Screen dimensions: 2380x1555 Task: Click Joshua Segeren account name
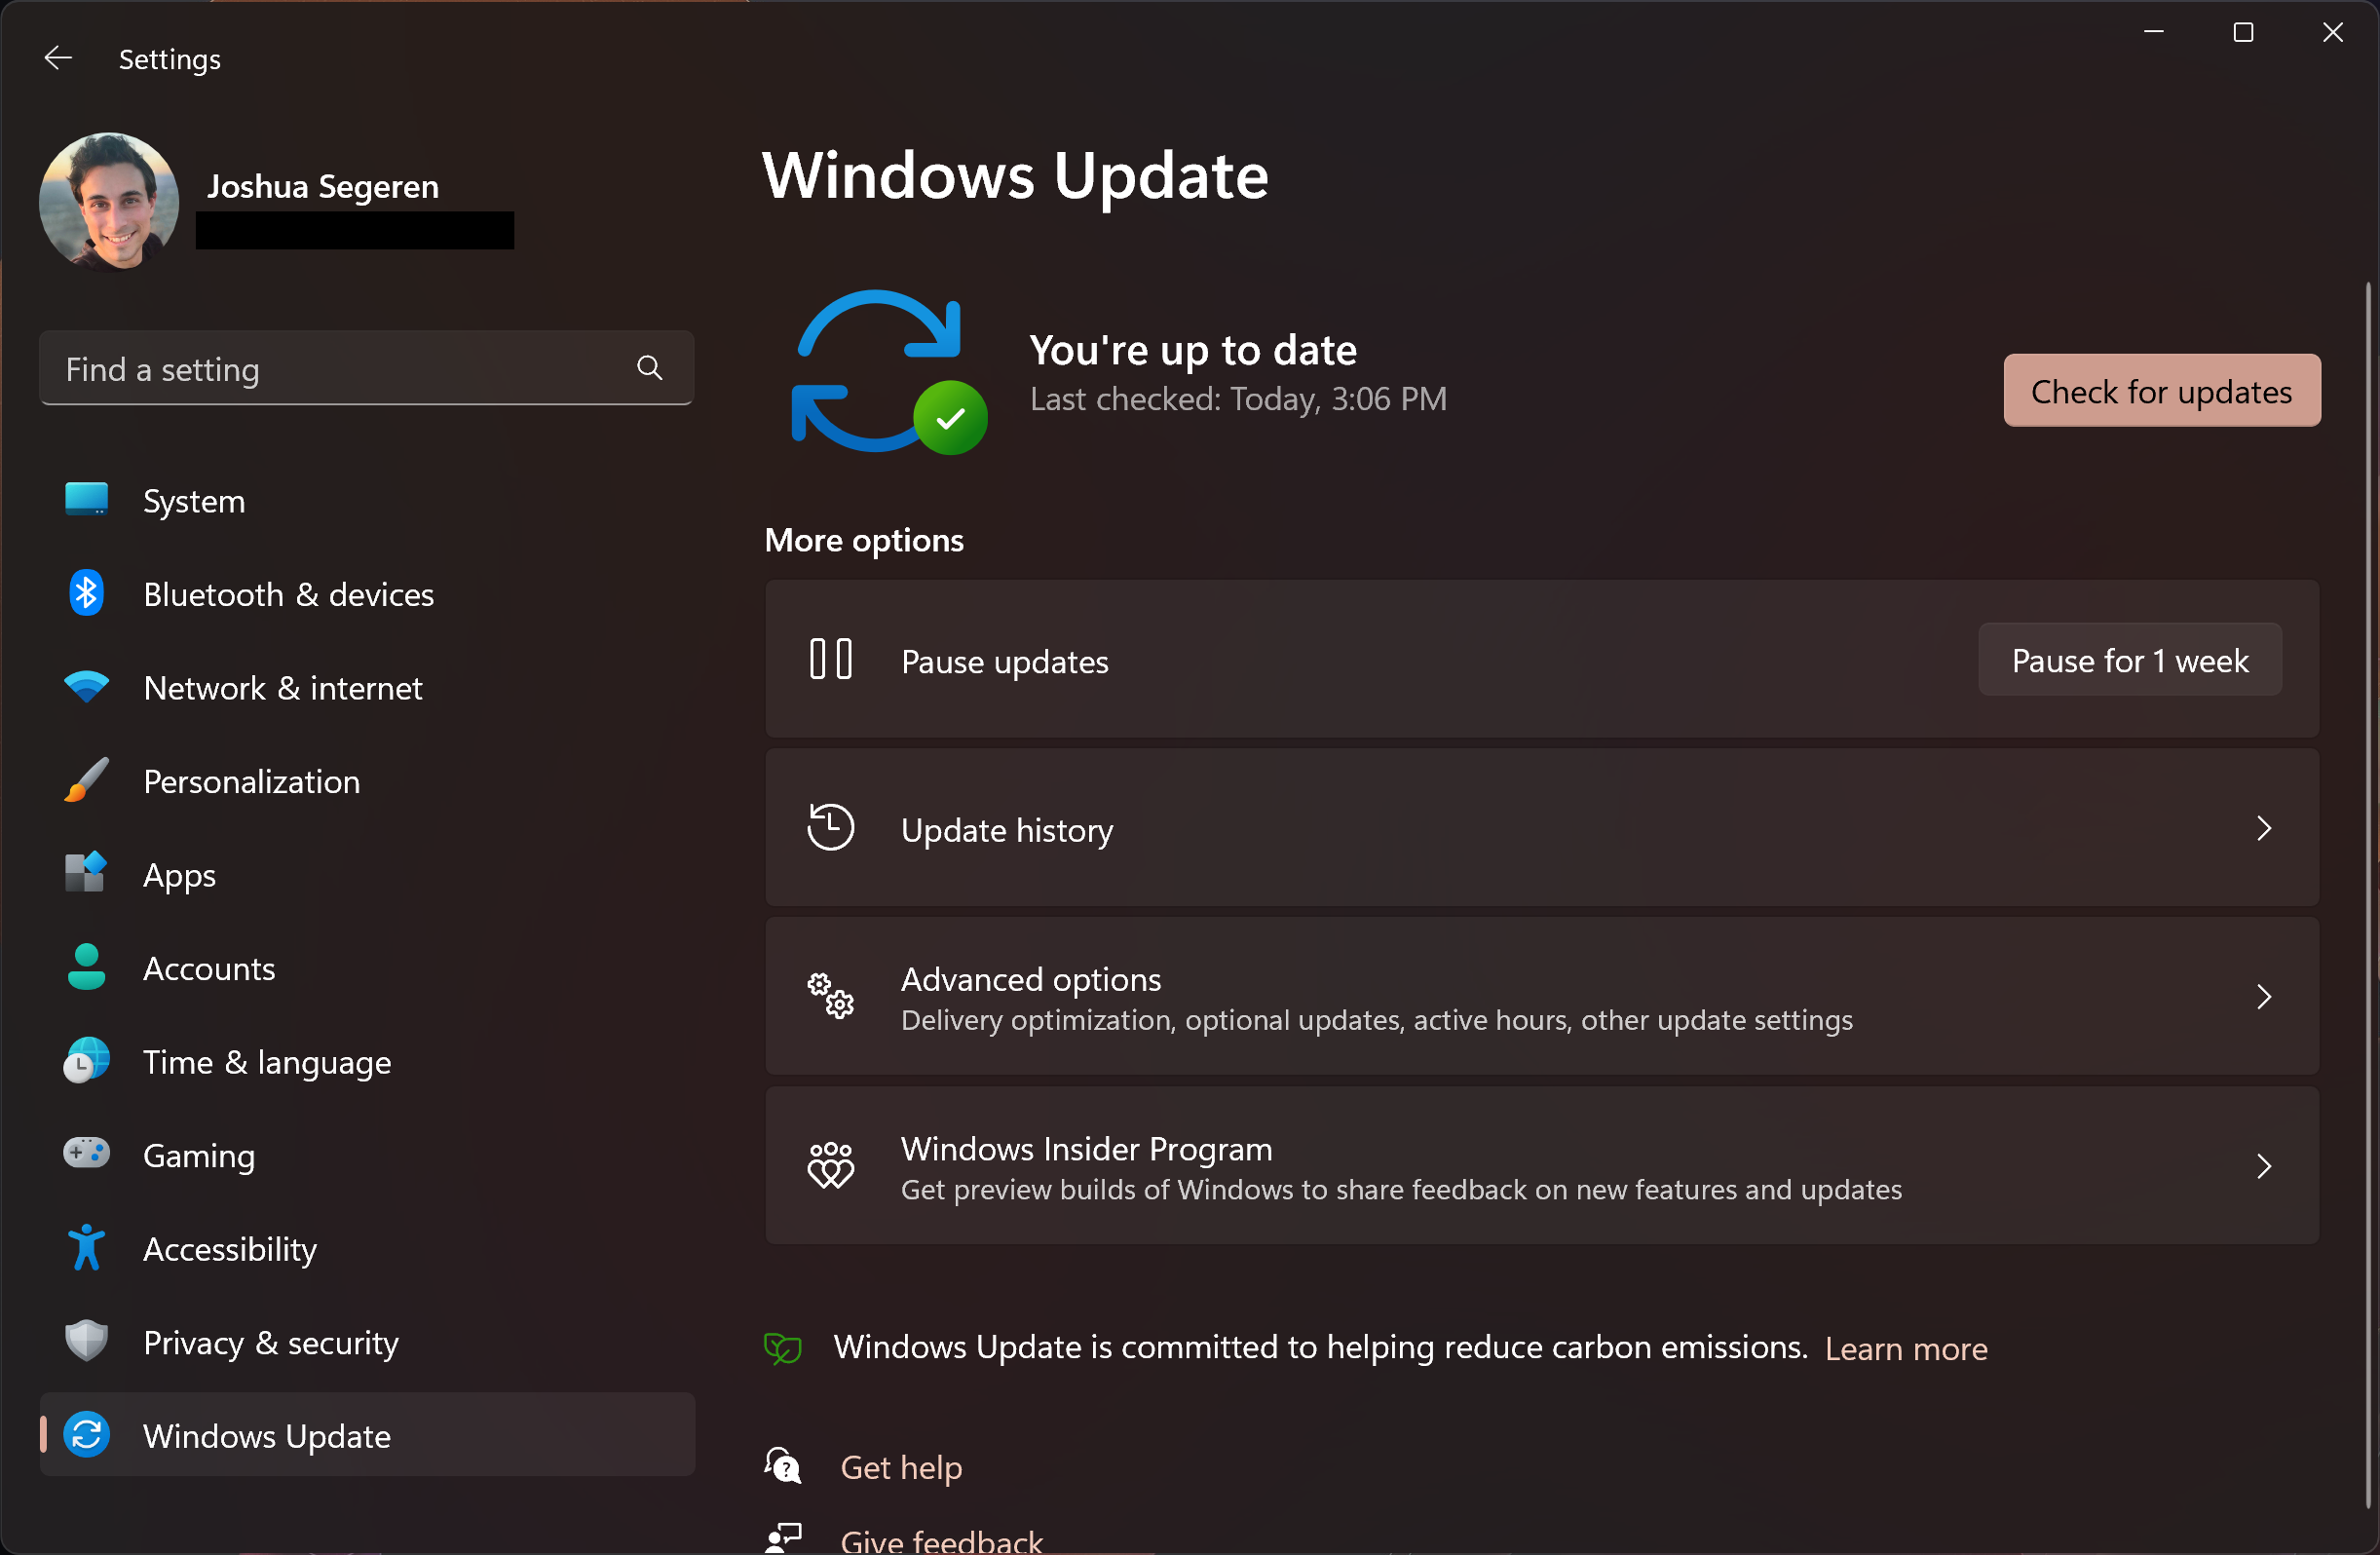coord(323,186)
